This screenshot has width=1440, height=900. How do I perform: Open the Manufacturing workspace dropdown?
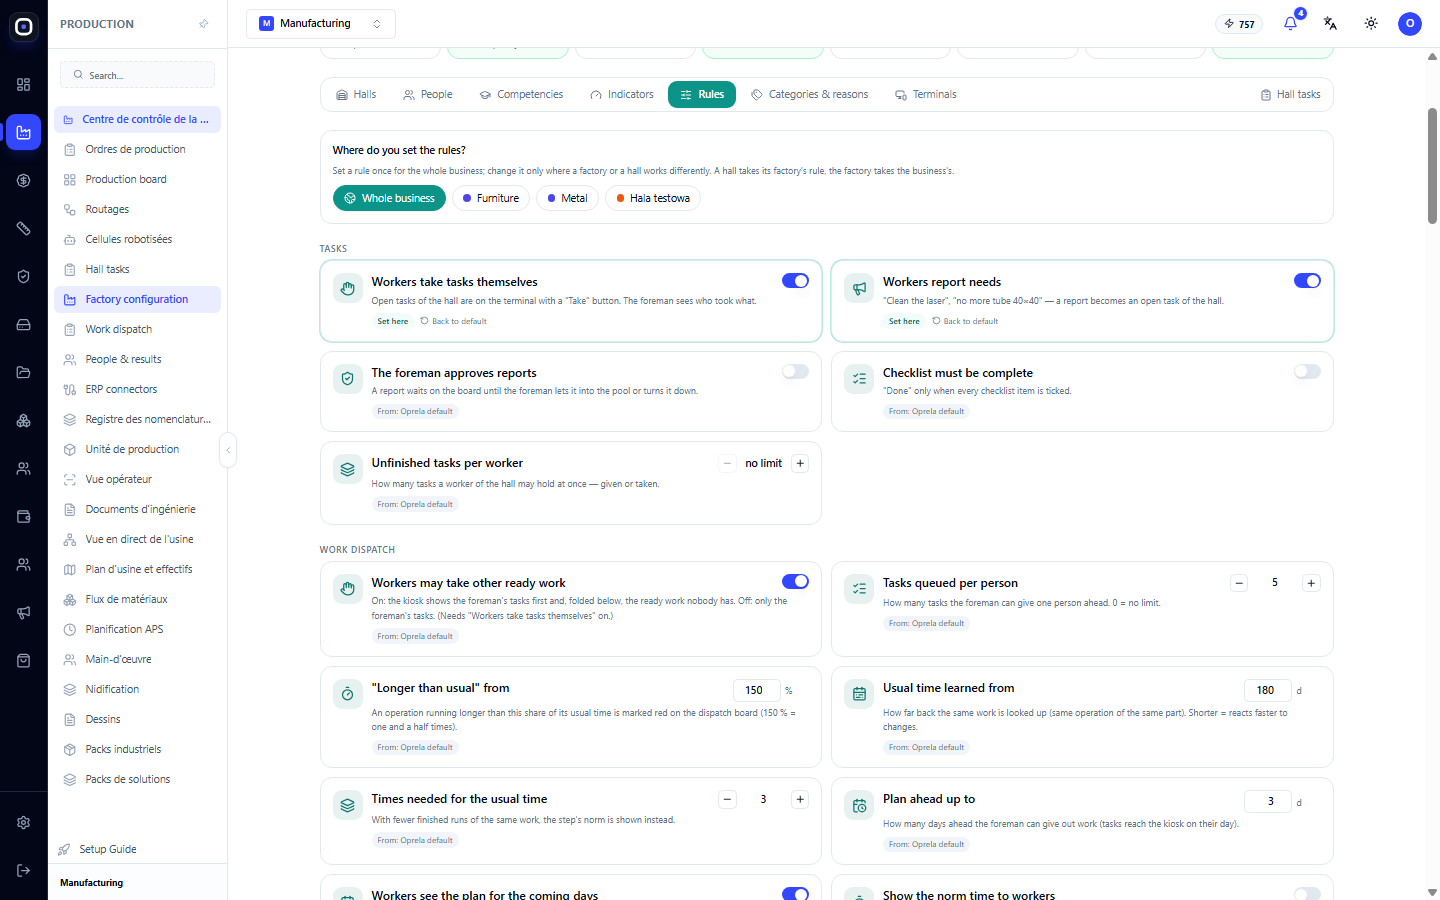click(321, 23)
